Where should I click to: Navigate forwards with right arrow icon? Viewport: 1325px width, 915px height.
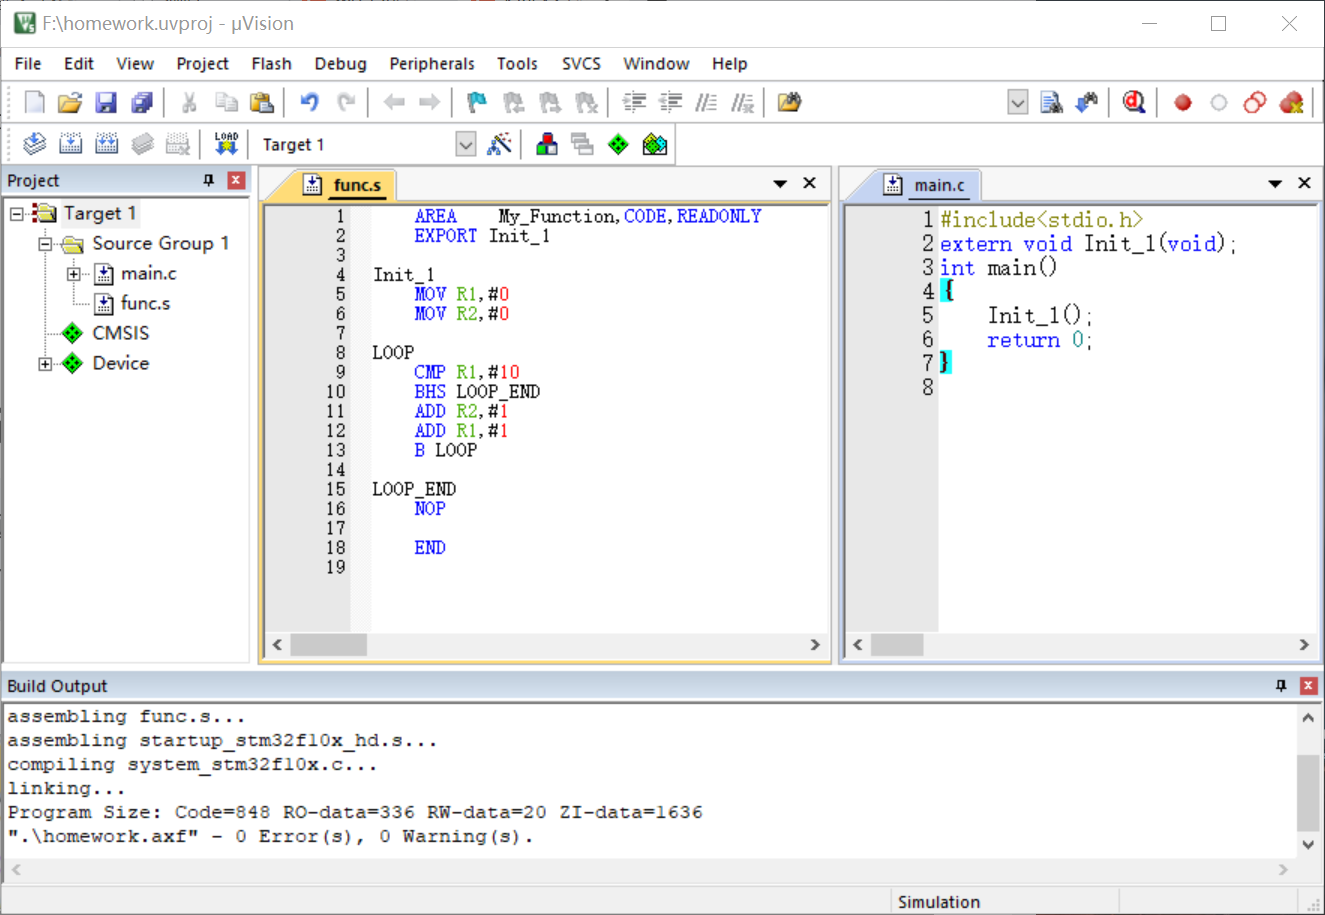click(x=429, y=102)
